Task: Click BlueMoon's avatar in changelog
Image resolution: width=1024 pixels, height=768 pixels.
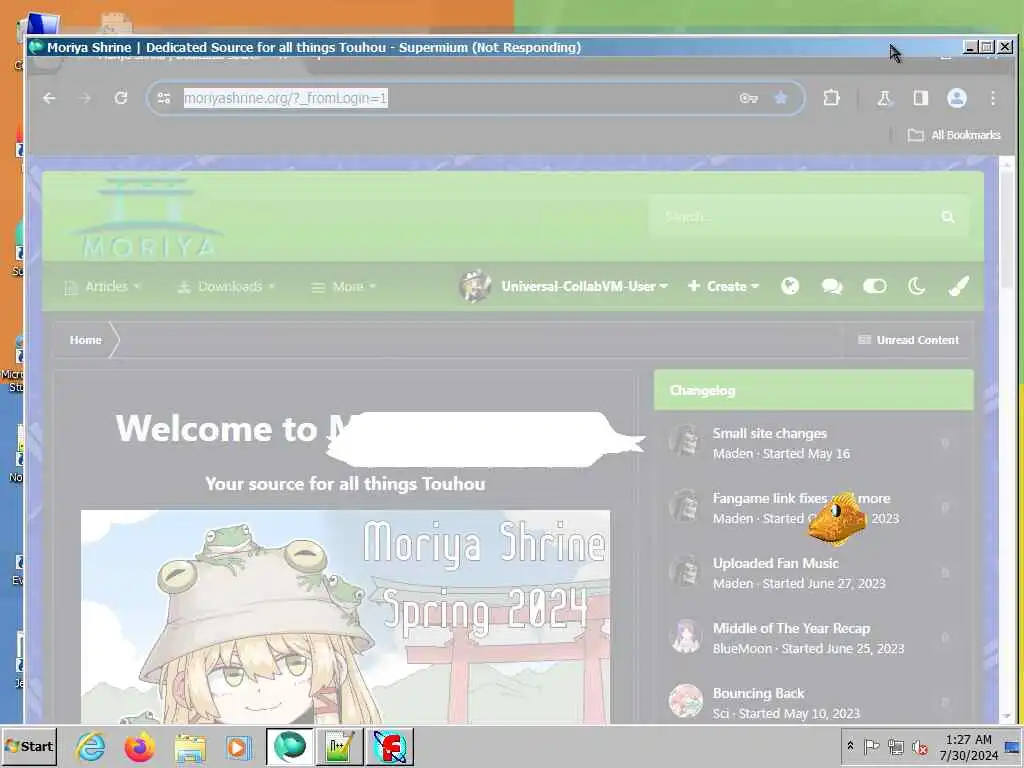Action: (685, 635)
